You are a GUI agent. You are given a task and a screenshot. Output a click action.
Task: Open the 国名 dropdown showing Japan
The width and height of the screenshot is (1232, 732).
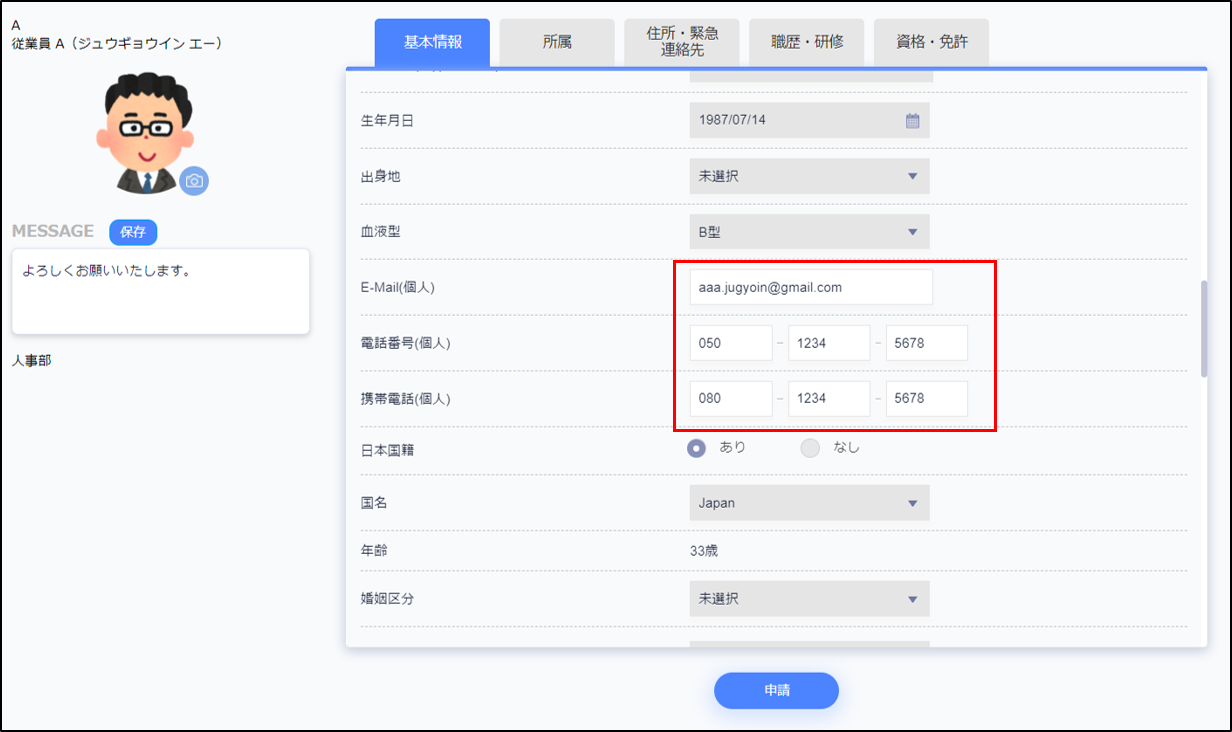coord(809,503)
